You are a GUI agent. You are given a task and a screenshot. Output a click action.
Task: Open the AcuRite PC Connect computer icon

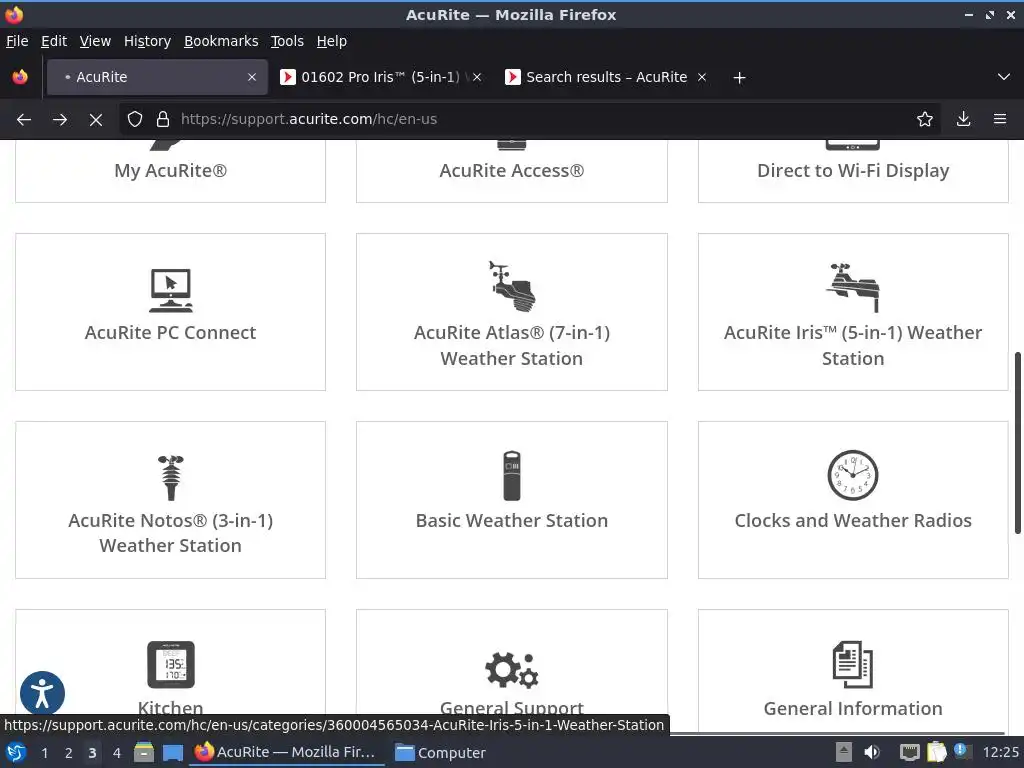[170, 291]
